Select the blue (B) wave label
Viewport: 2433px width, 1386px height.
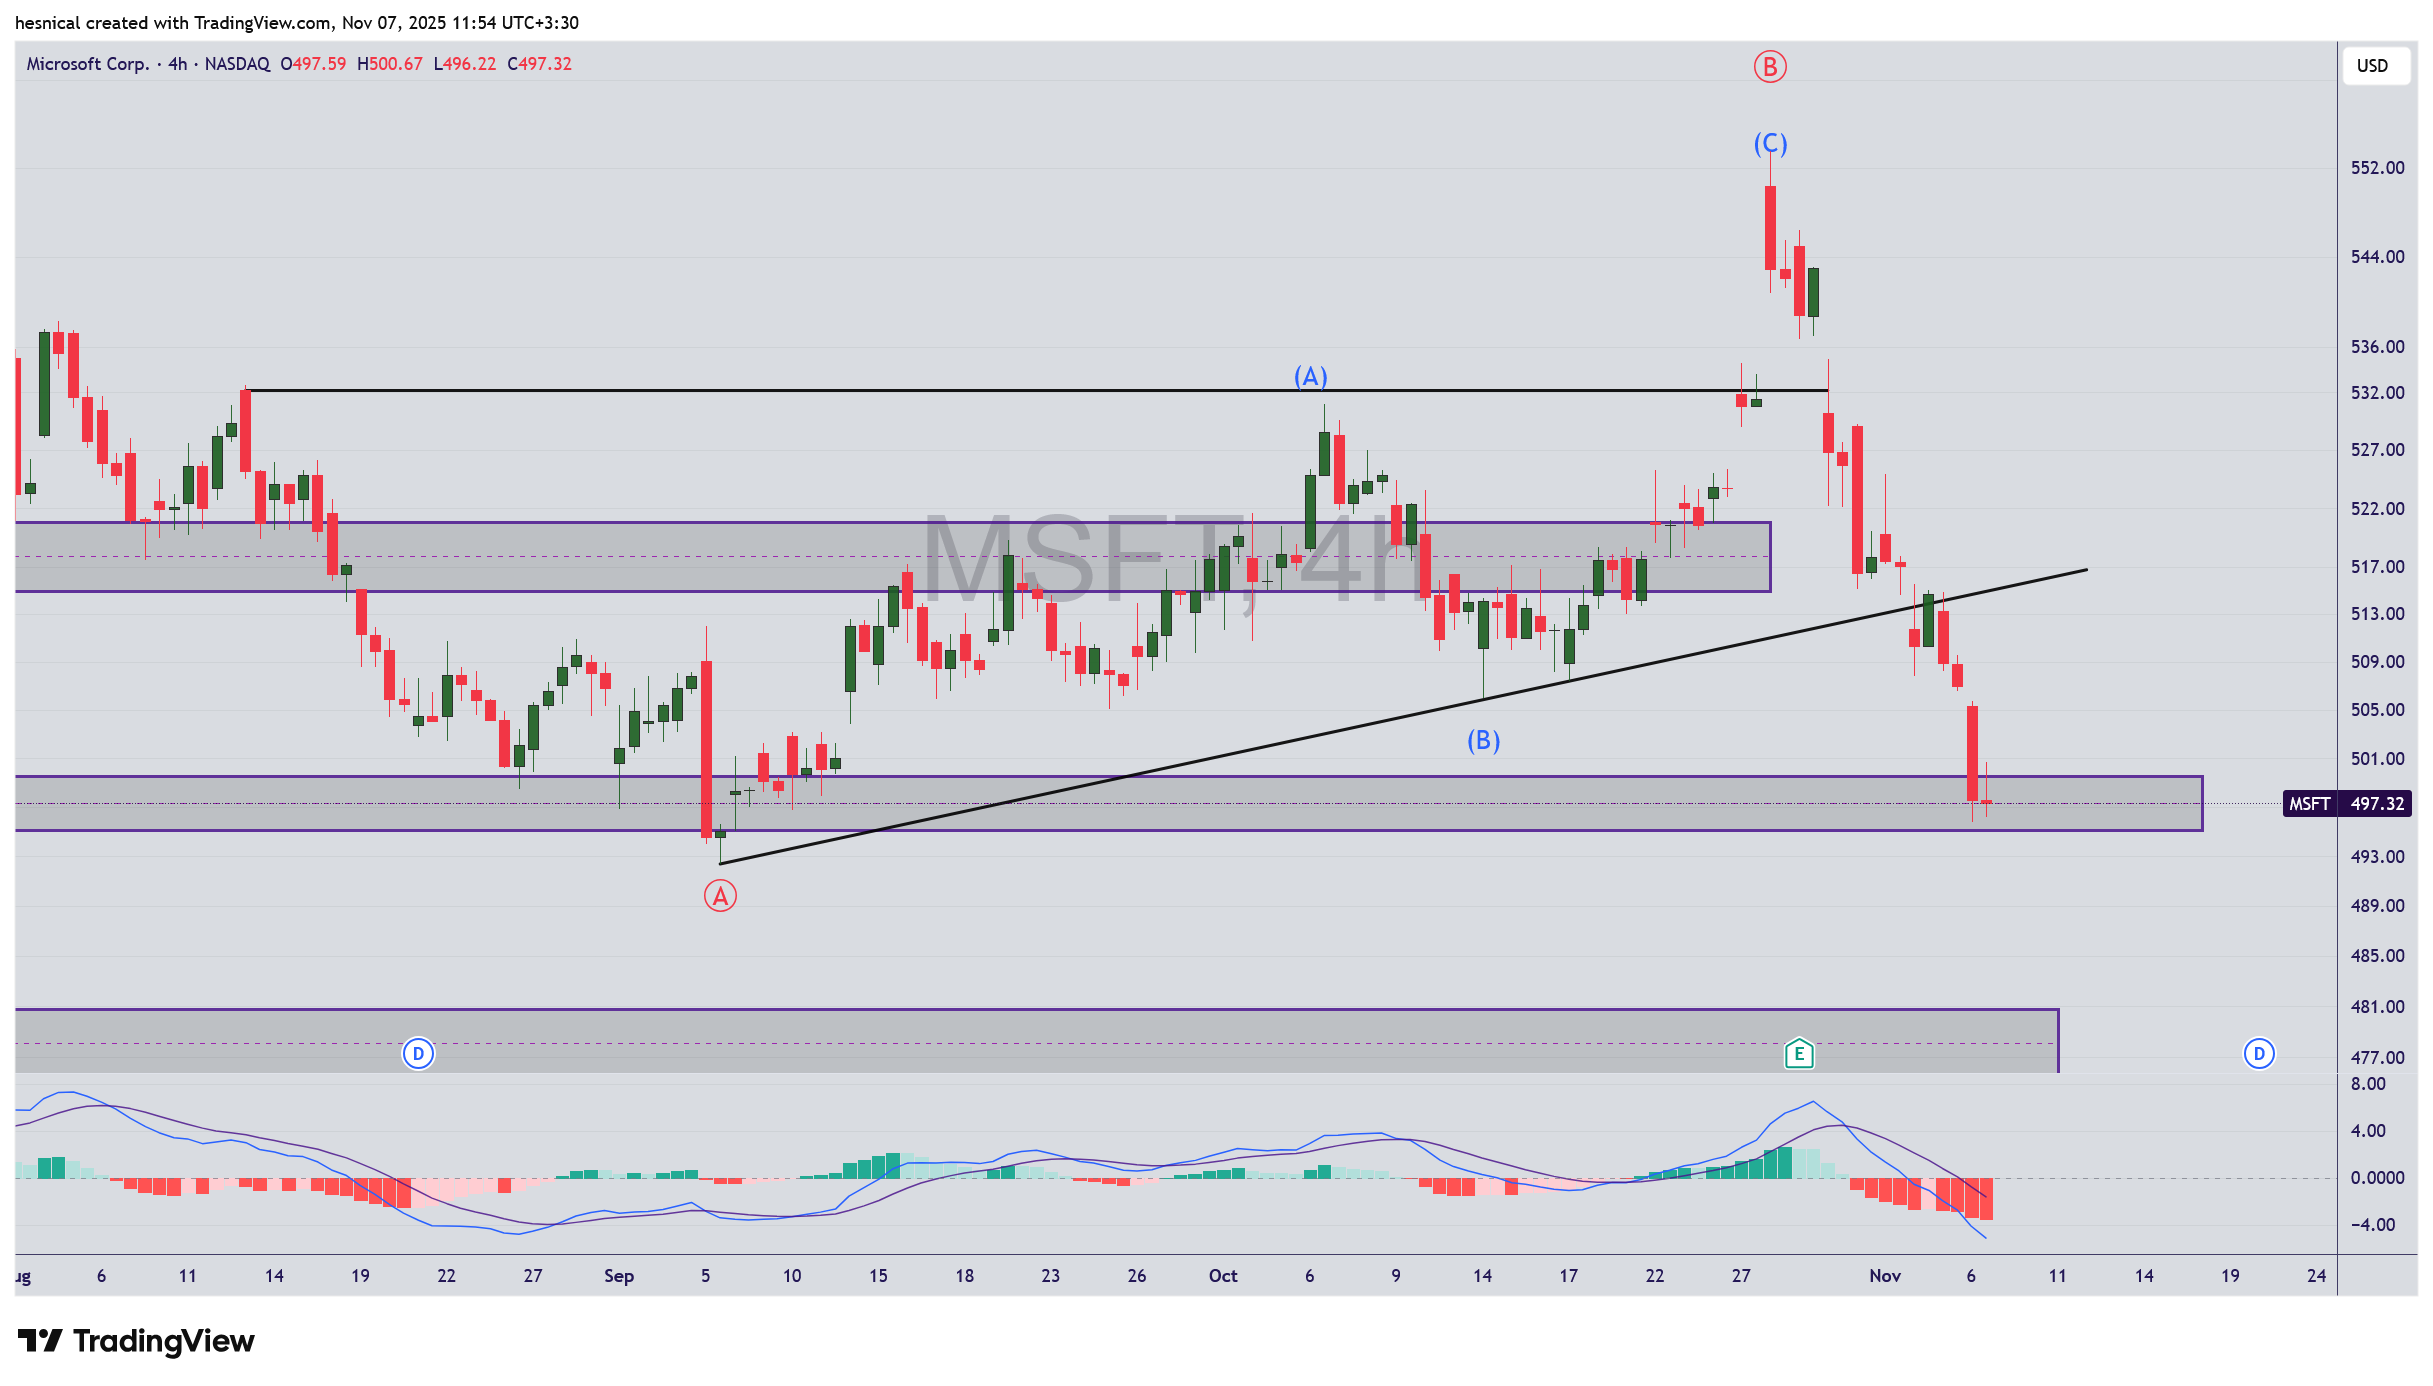pos(1483,740)
